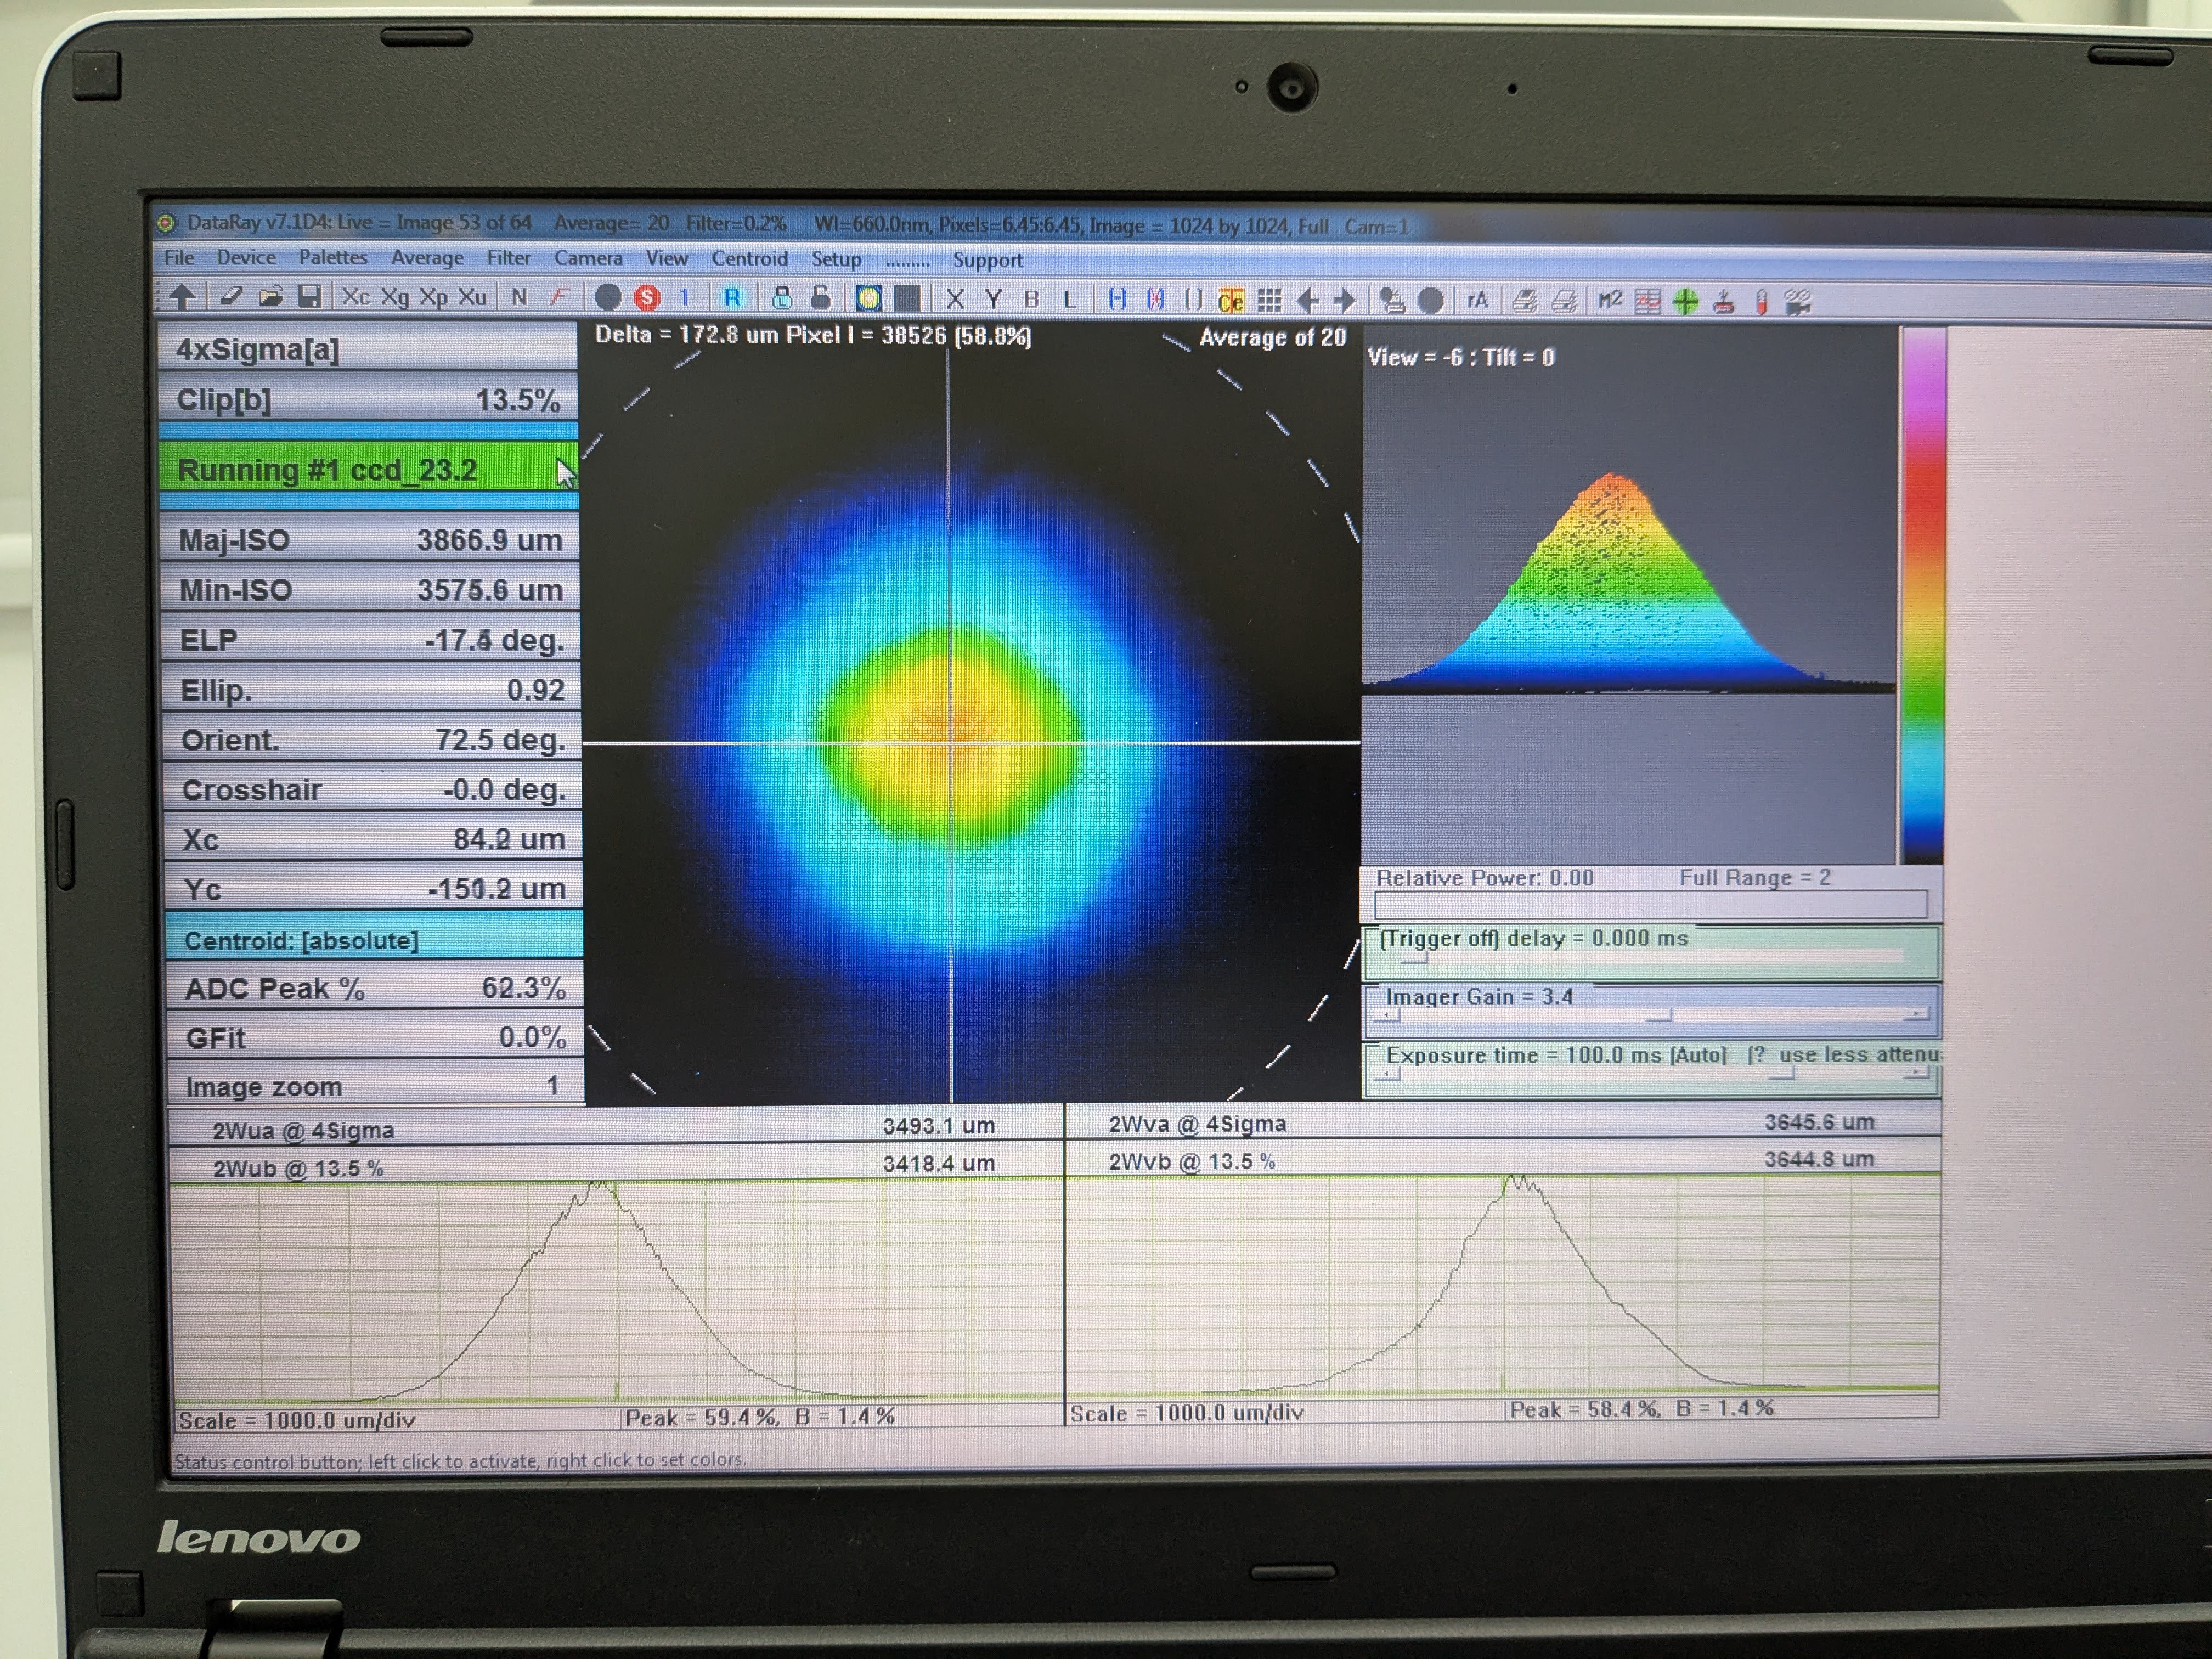
Task: Open the 4xSigma[a] width mode selector
Action: 368,349
